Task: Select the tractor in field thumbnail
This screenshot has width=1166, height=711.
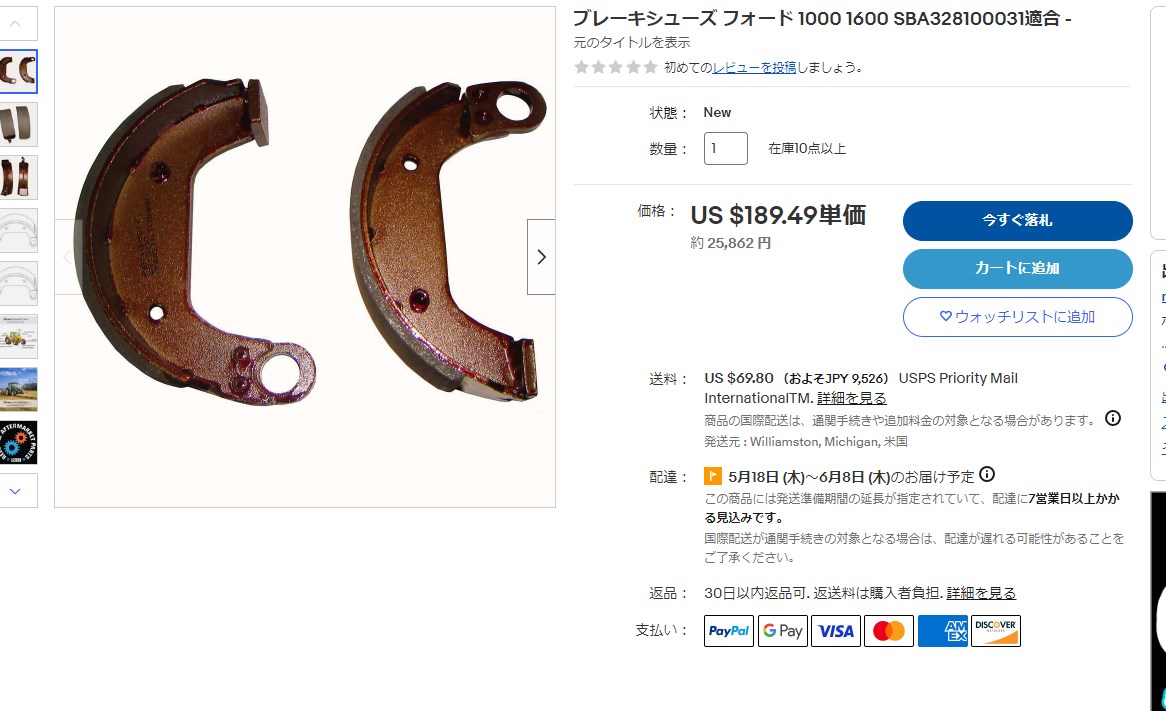Action: [x=19, y=389]
